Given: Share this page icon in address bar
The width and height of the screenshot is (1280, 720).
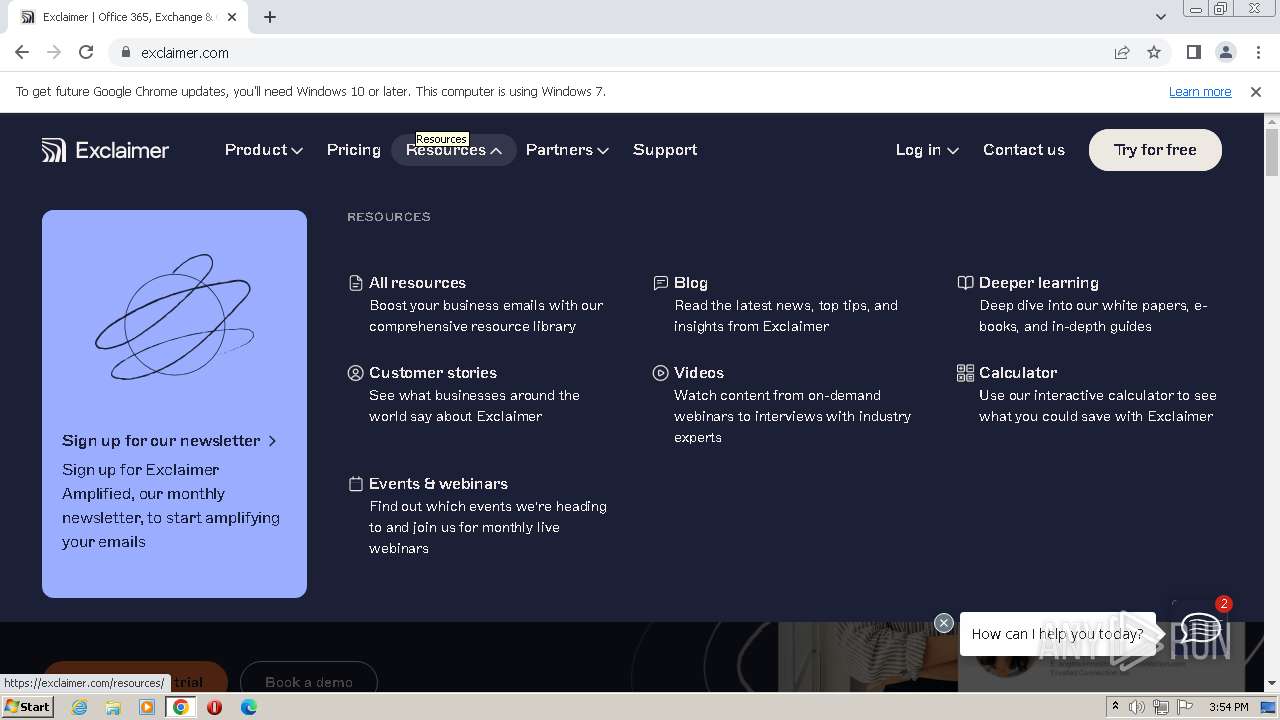Looking at the screenshot, I should (x=1122, y=52).
